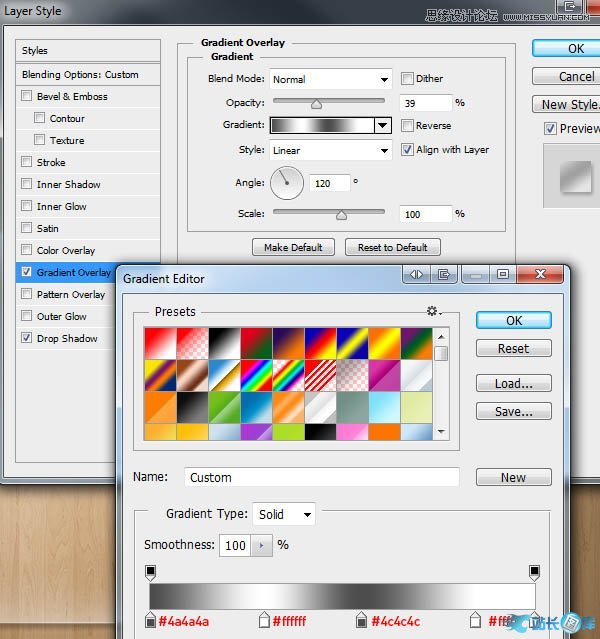The width and height of the screenshot is (600, 639).
Task: Pick the red diagonal stripes gradient preset
Action: [x=320, y=375]
